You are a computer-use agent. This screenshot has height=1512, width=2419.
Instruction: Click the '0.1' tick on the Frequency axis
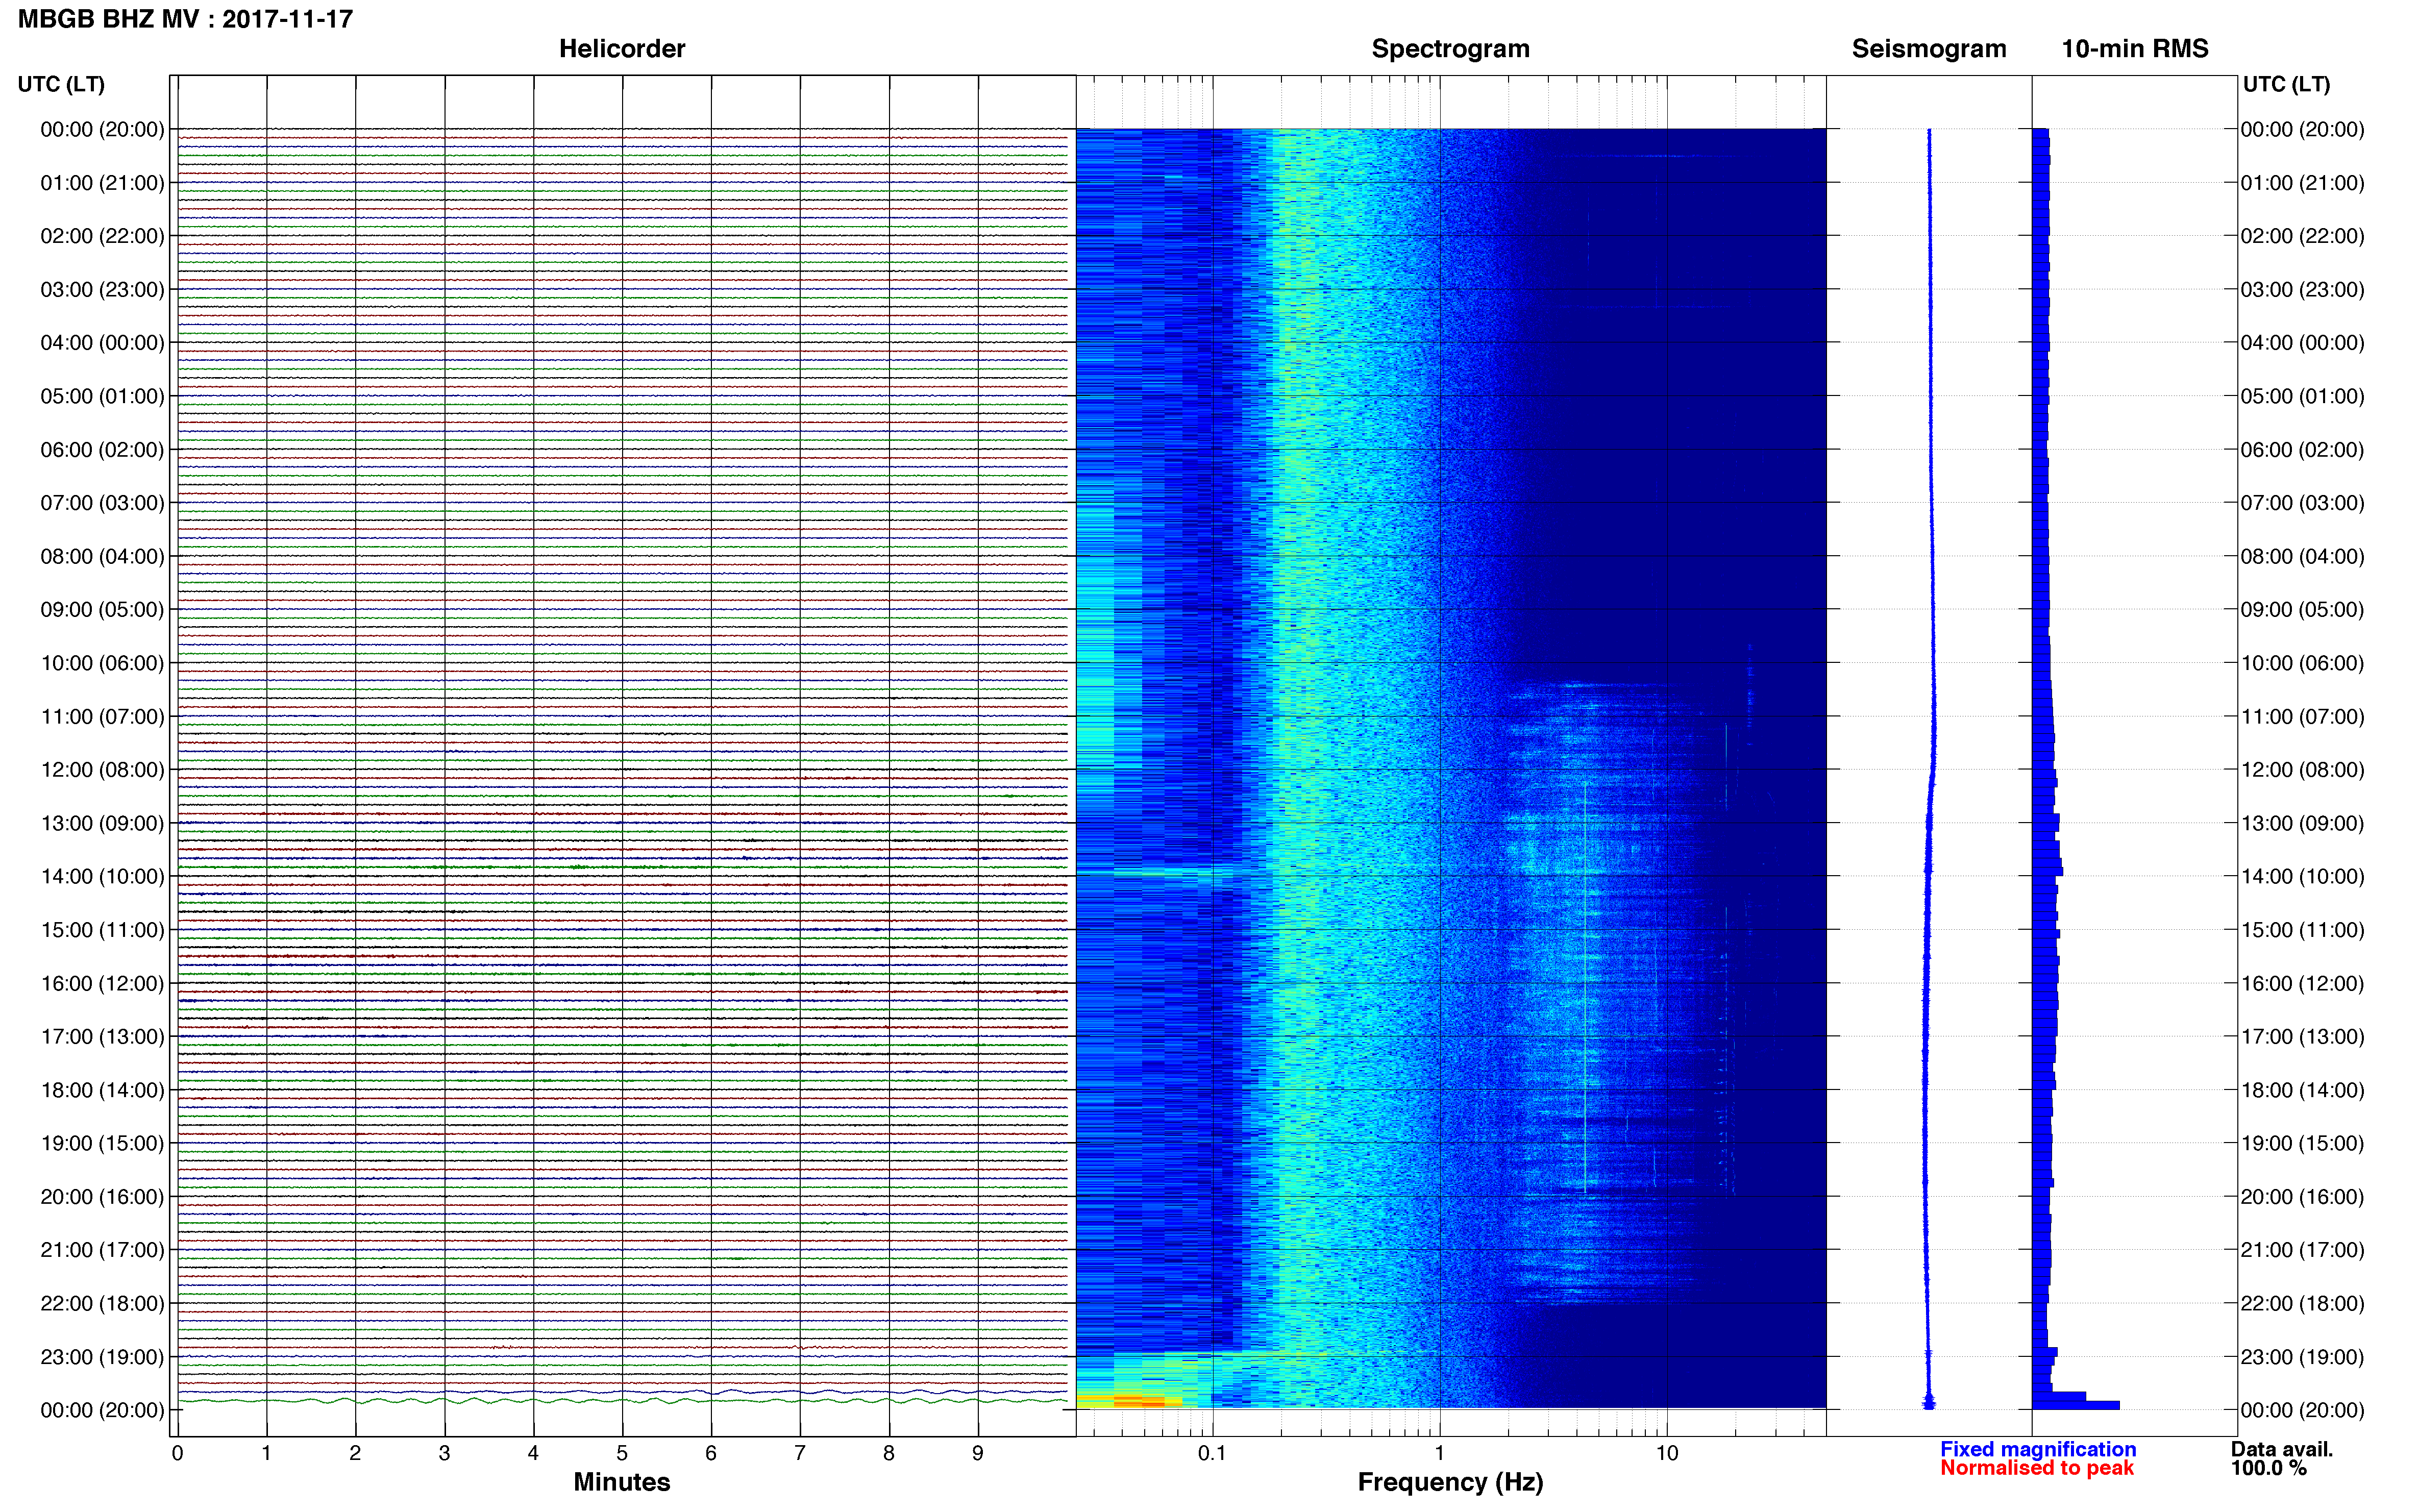1212,1453
